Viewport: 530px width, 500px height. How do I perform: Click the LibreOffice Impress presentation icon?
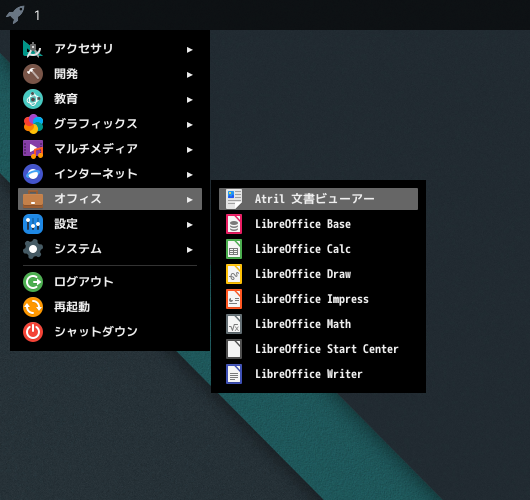click(234, 299)
